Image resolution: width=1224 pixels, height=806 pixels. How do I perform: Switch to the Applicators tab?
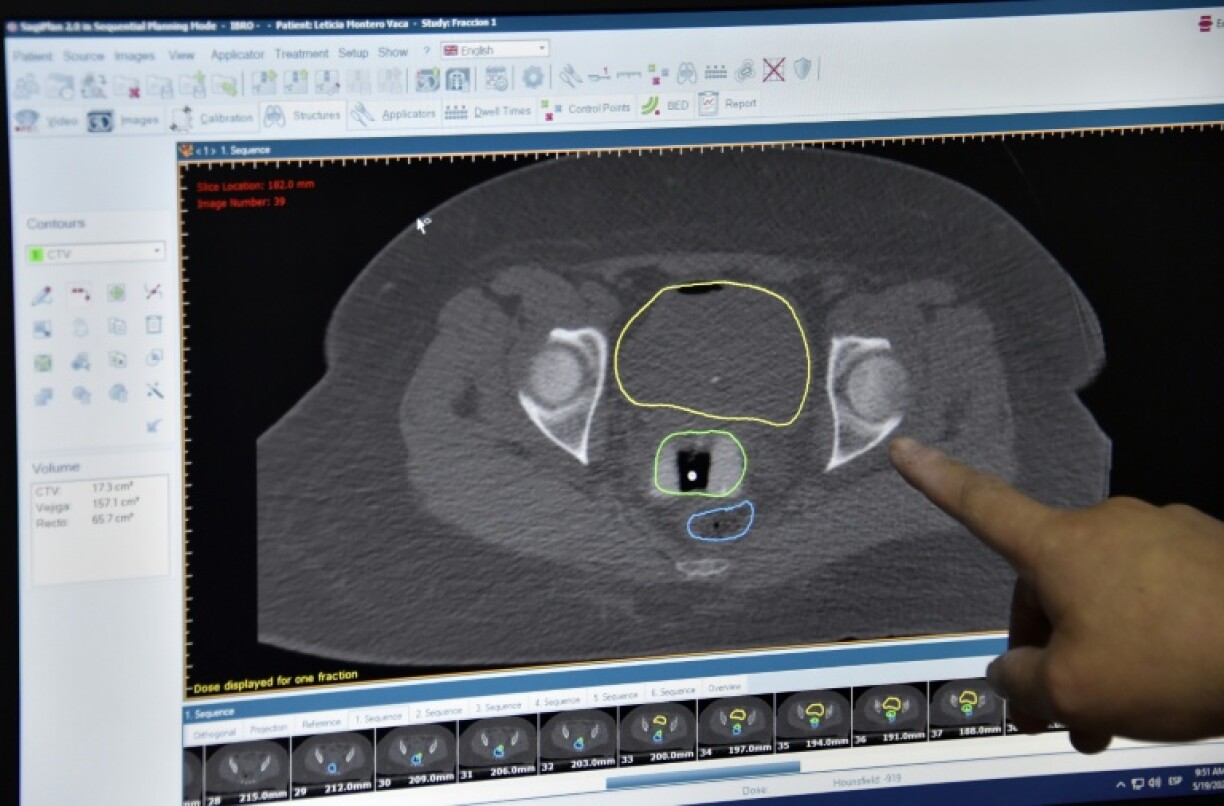(x=409, y=113)
